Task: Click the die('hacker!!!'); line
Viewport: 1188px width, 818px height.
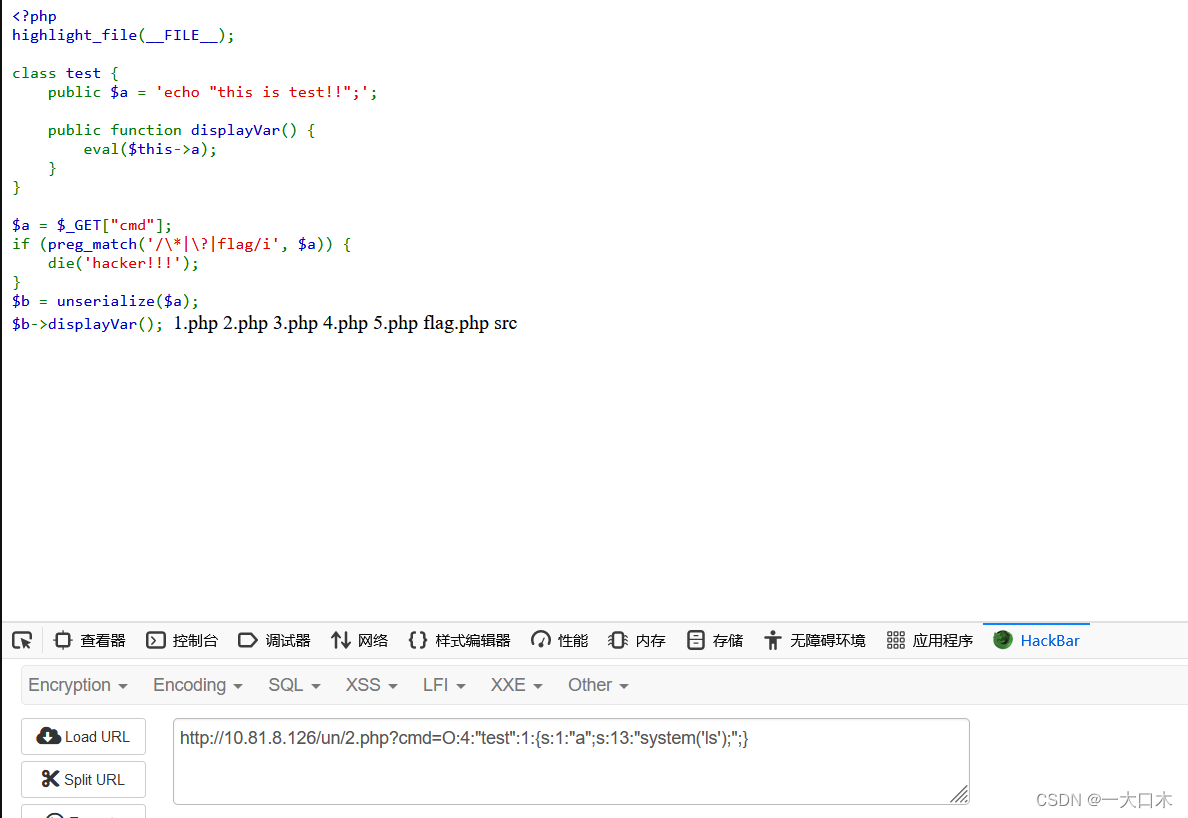Action: coord(123,263)
